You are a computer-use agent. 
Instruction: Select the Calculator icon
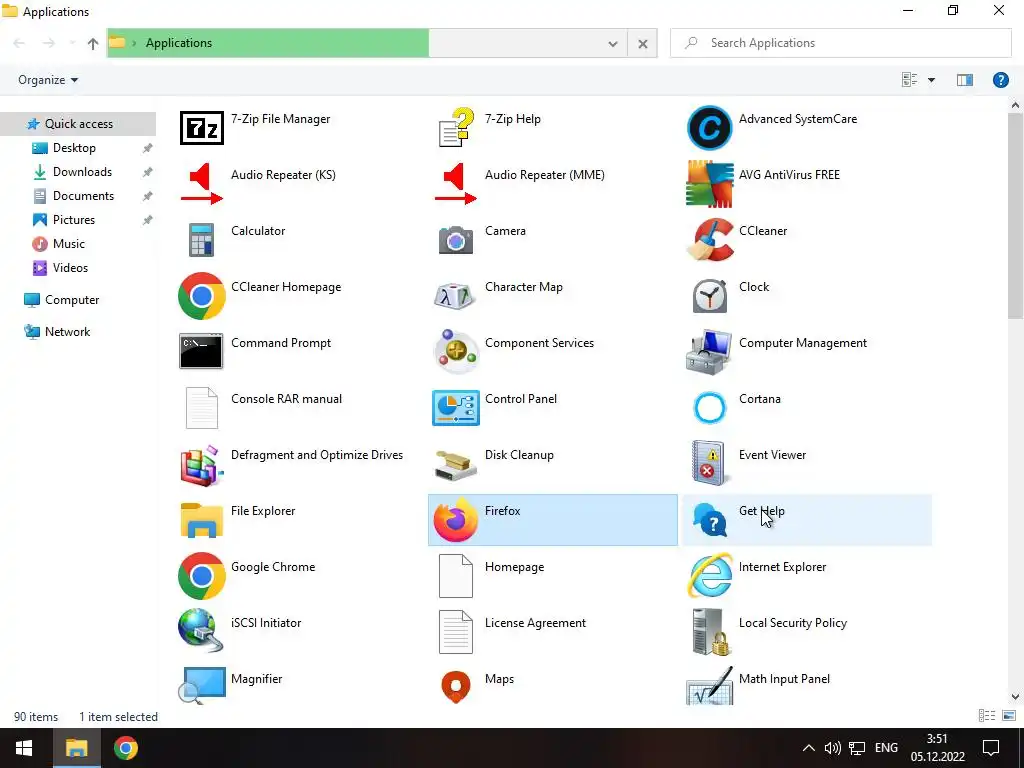pos(202,240)
